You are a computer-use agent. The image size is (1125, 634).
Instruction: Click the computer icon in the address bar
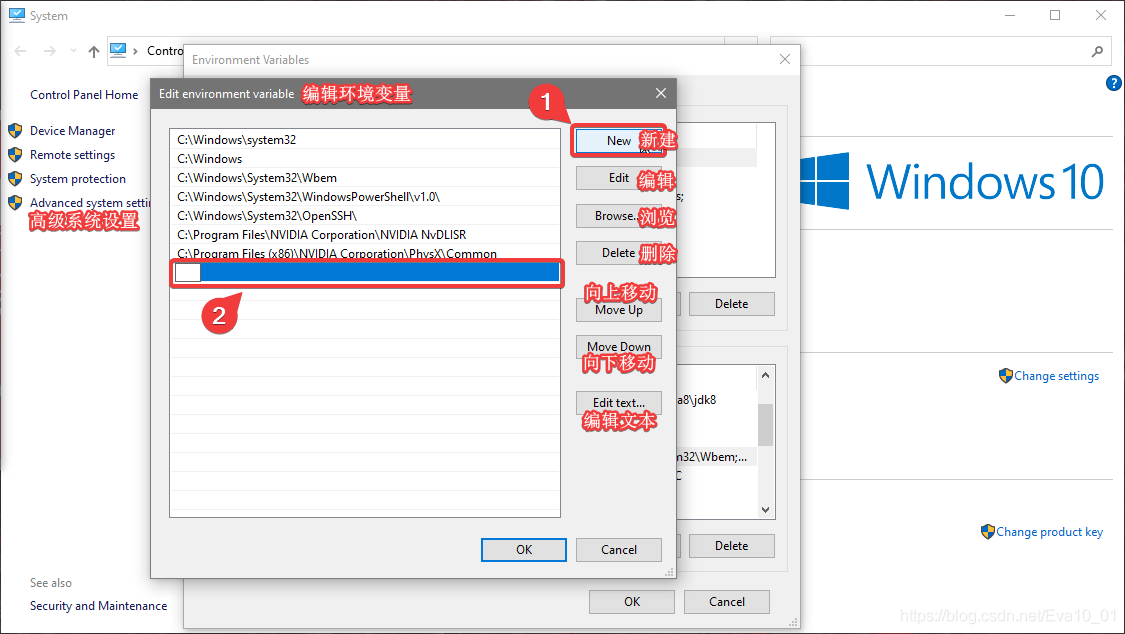click(x=118, y=50)
